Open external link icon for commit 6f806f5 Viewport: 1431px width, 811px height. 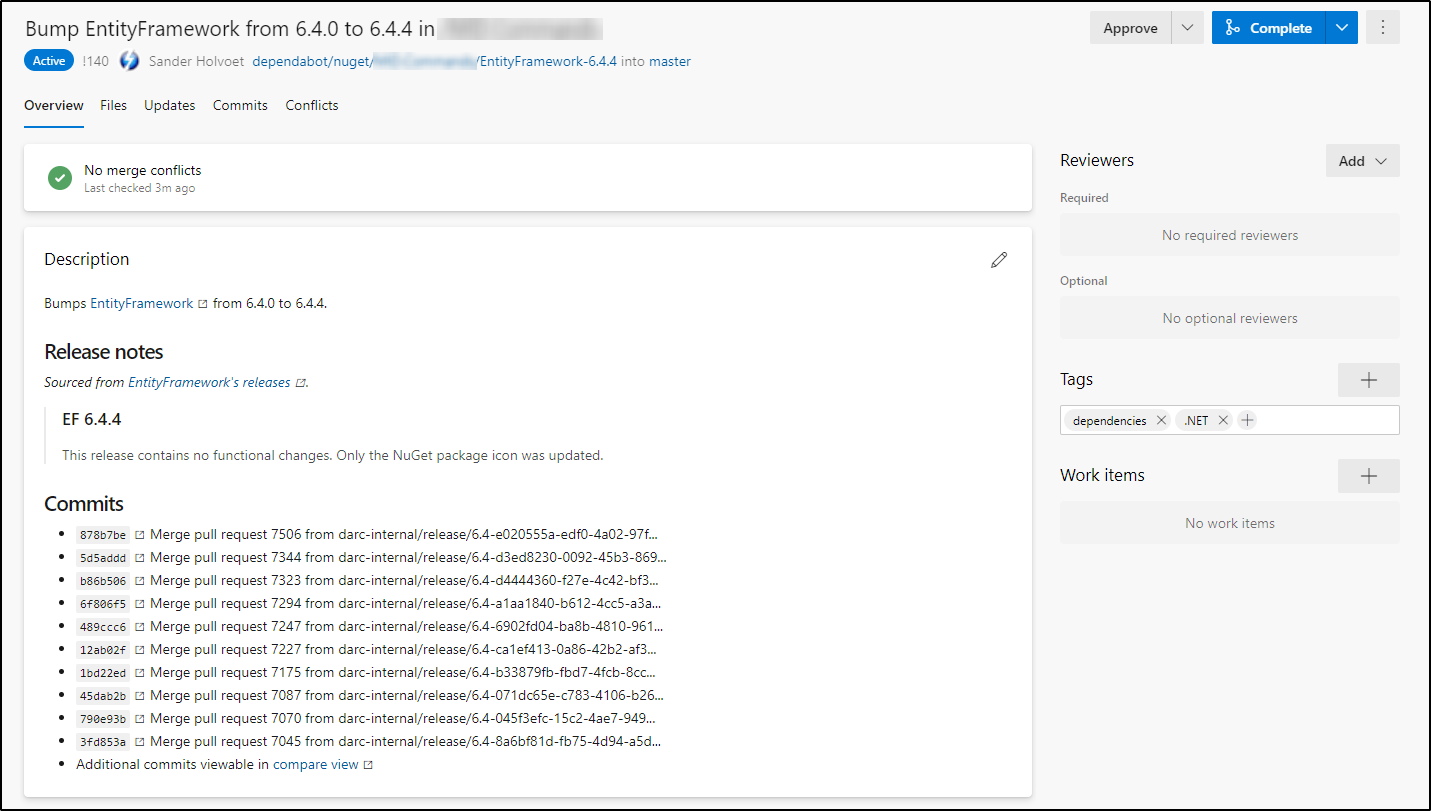point(140,604)
